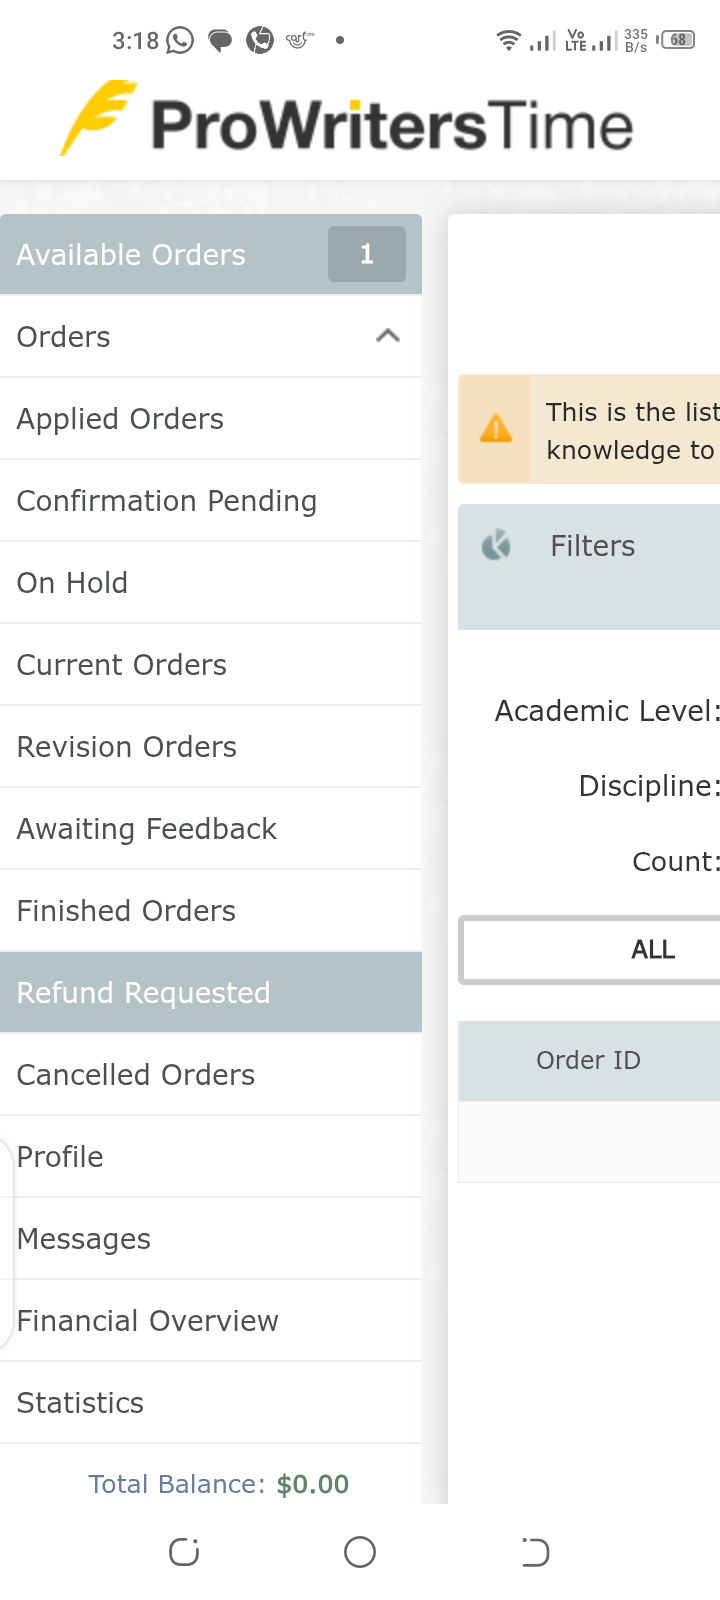
Task: Tap the ProWritersTime feather logo
Action: pos(98,118)
